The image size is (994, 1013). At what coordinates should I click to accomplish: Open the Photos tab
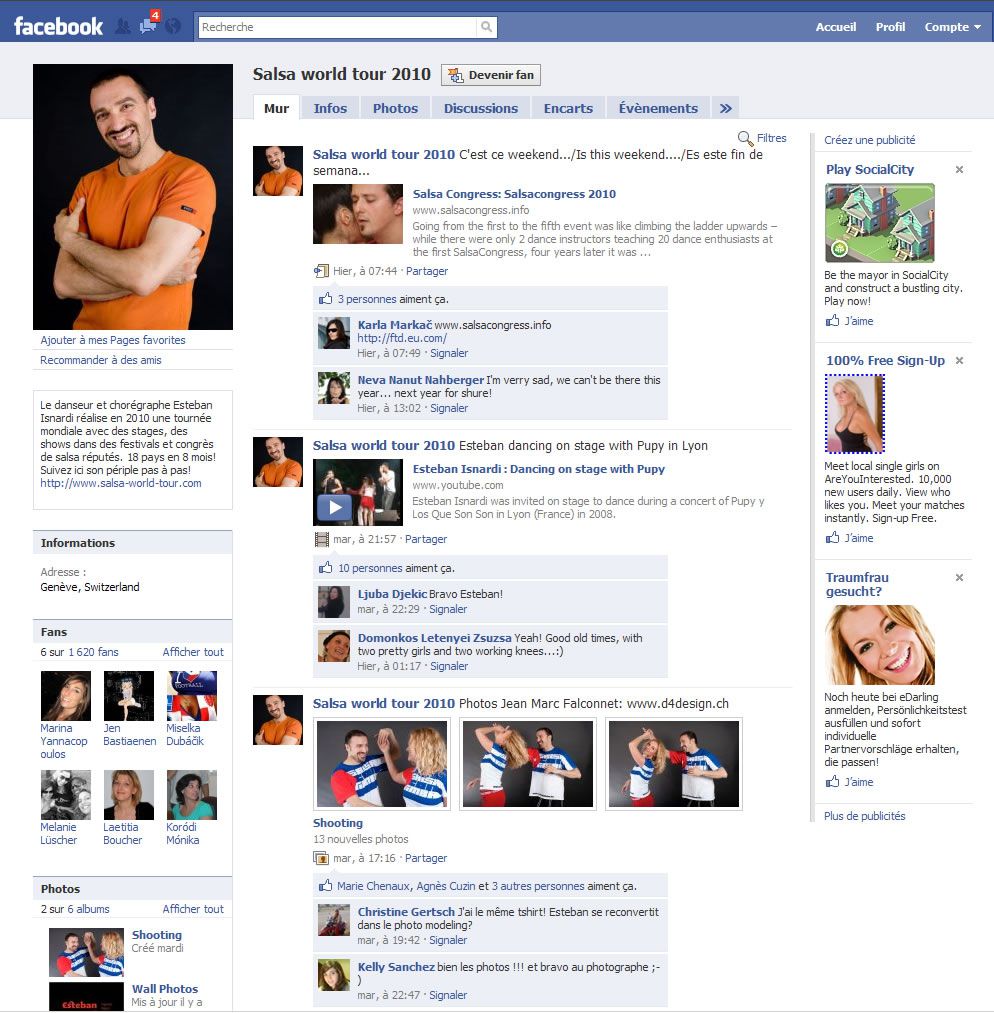click(x=395, y=109)
